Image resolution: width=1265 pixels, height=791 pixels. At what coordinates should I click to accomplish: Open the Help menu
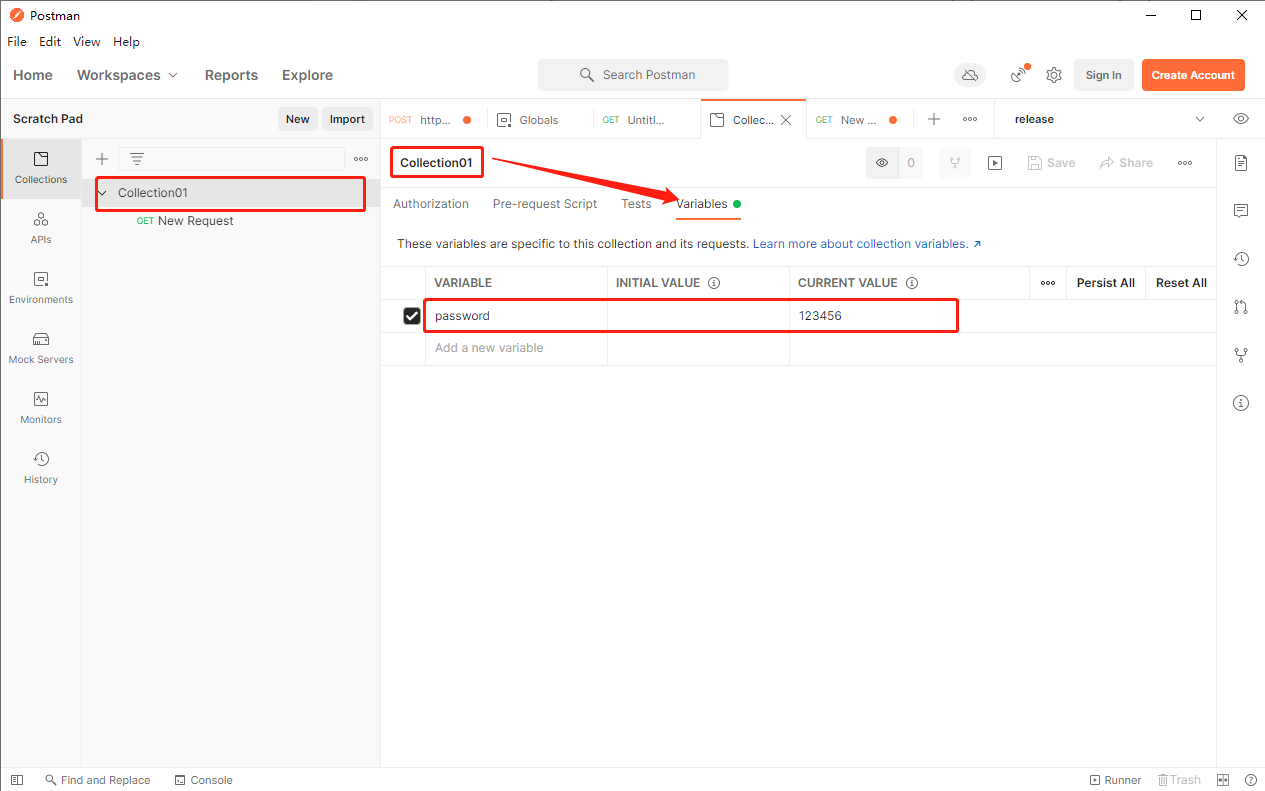click(126, 42)
